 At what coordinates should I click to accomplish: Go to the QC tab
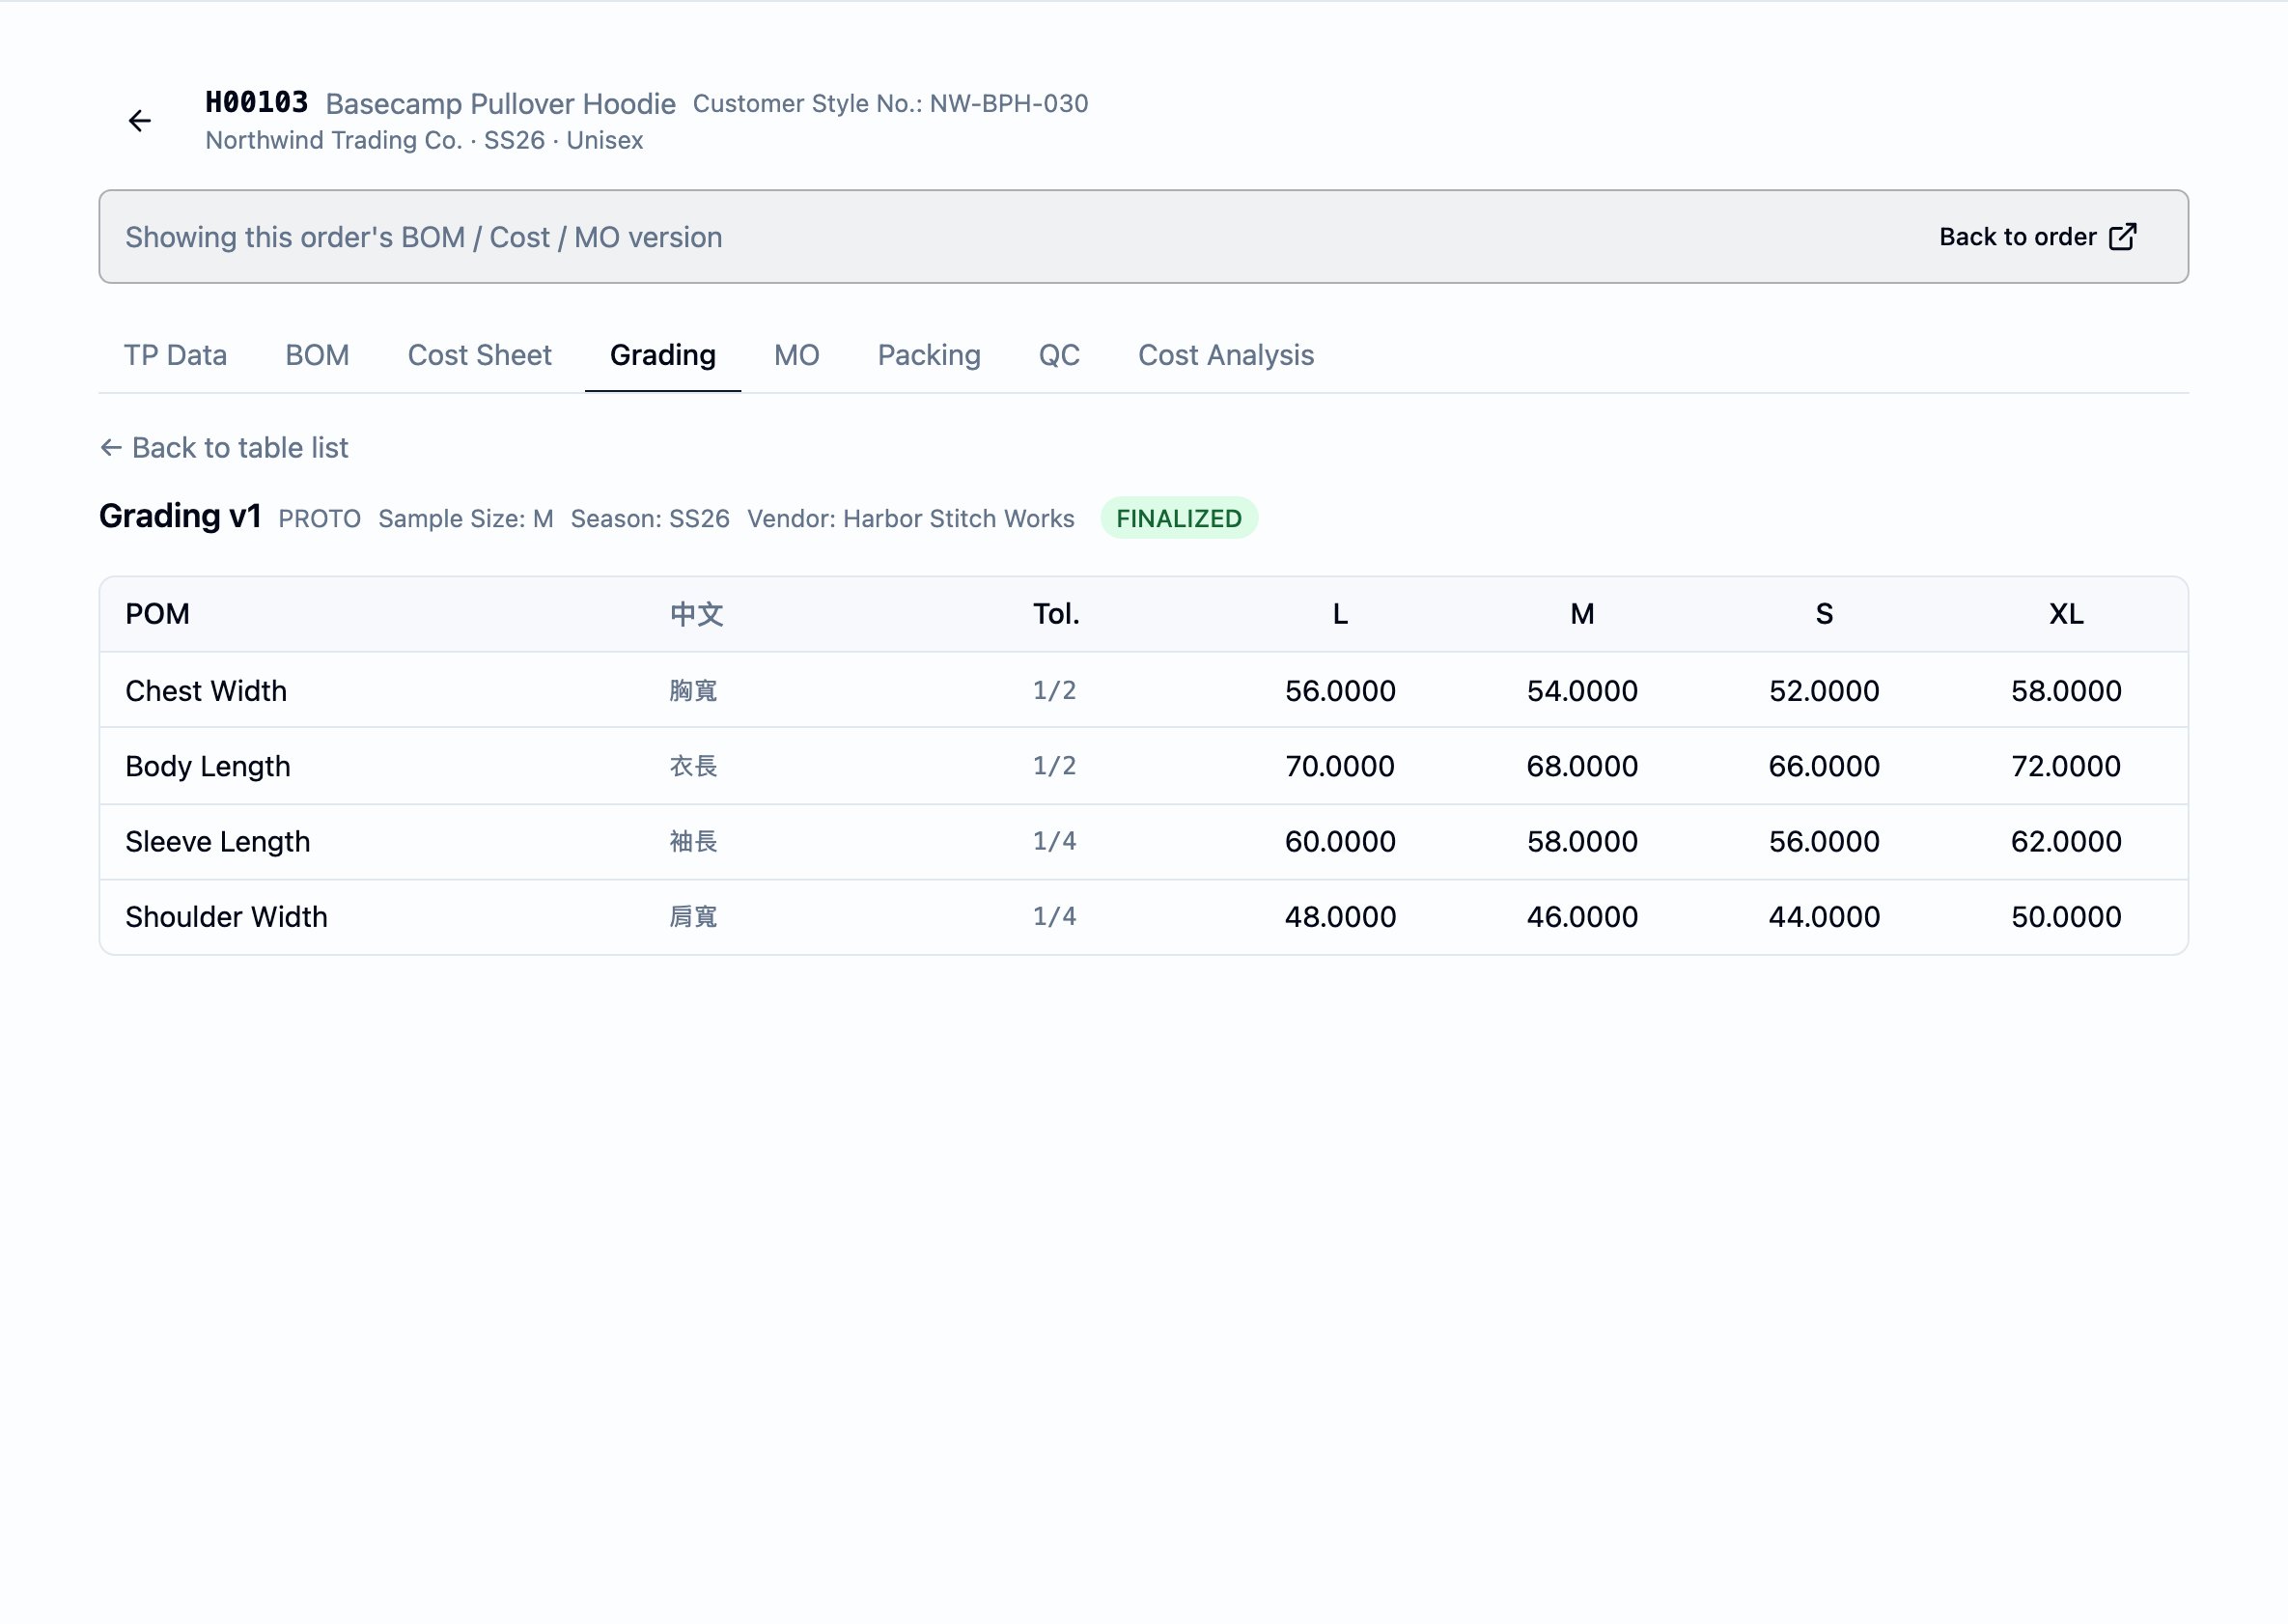click(x=1059, y=355)
